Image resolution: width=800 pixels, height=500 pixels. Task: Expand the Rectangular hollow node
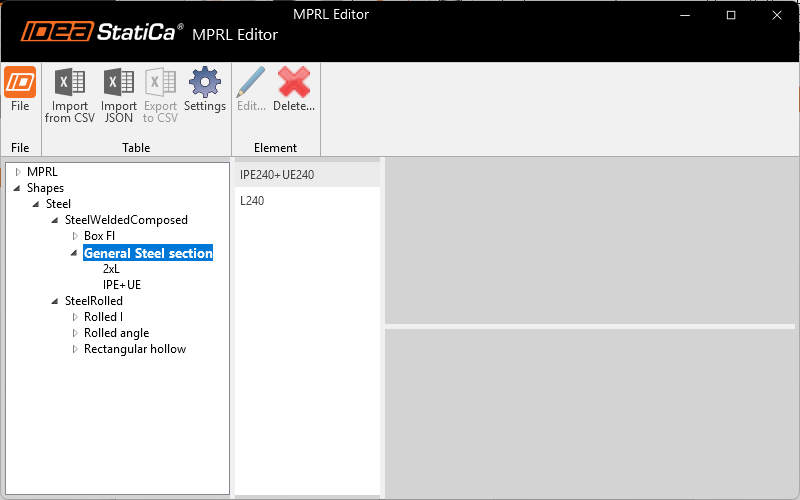(75, 349)
